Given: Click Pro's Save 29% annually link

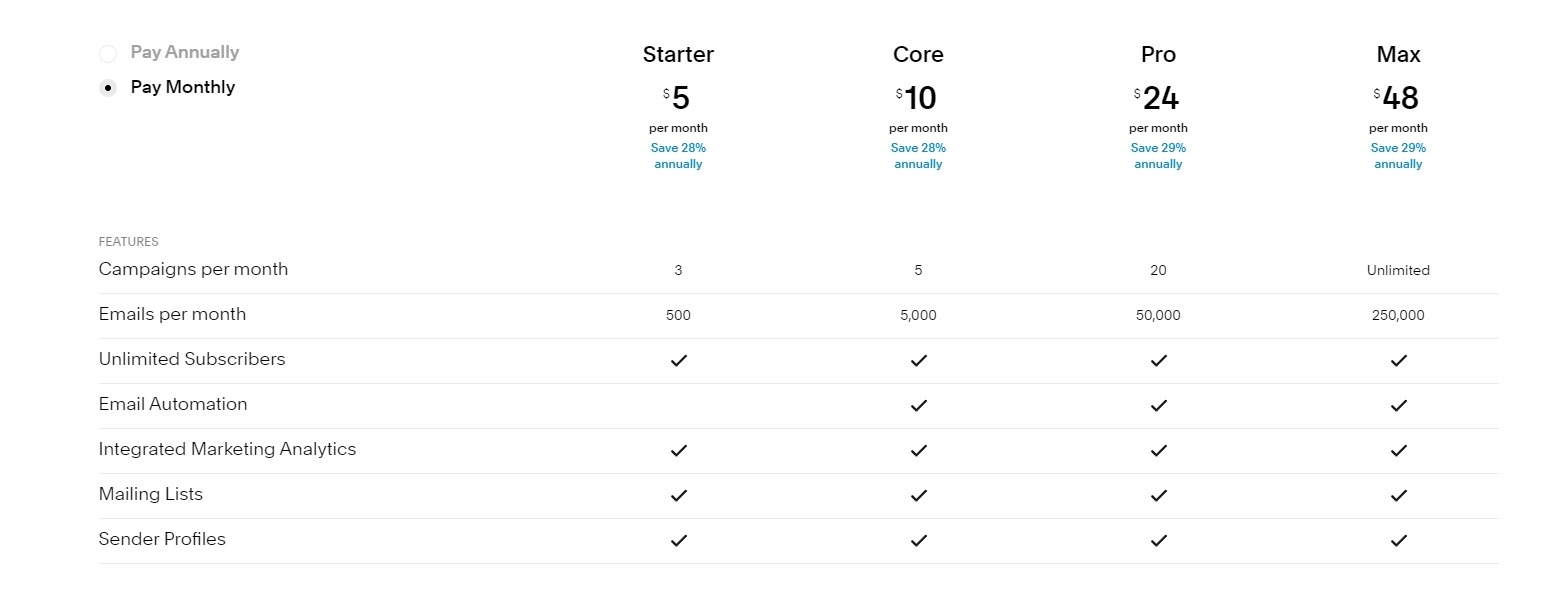Looking at the screenshot, I should pos(1158,156).
